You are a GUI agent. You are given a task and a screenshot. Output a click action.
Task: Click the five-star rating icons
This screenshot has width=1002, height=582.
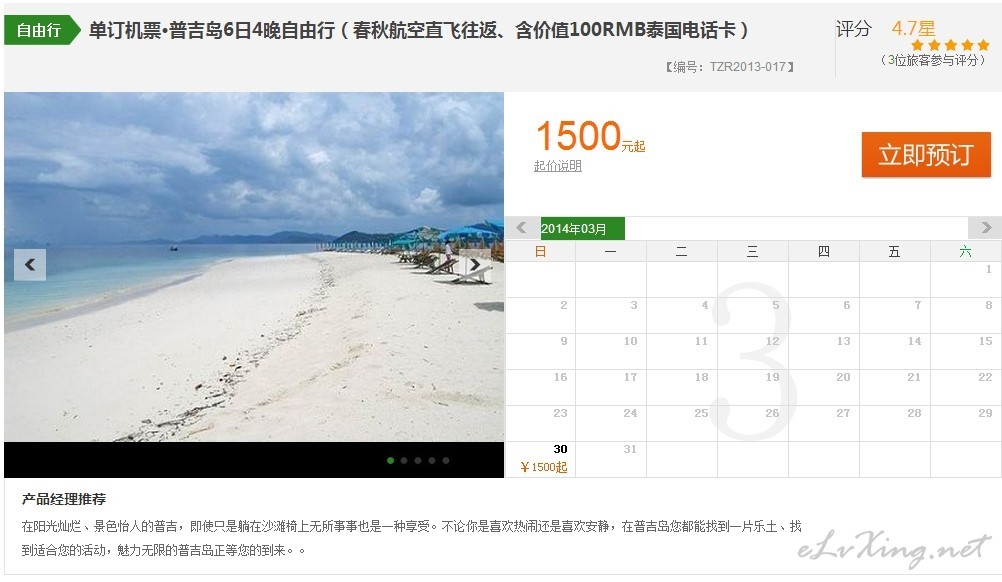[950, 45]
